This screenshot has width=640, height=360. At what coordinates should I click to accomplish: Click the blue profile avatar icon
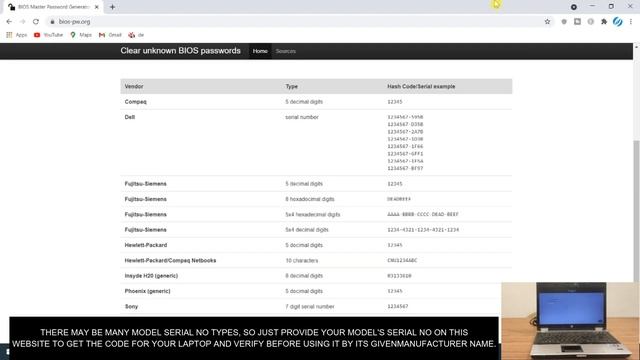click(x=618, y=22)
